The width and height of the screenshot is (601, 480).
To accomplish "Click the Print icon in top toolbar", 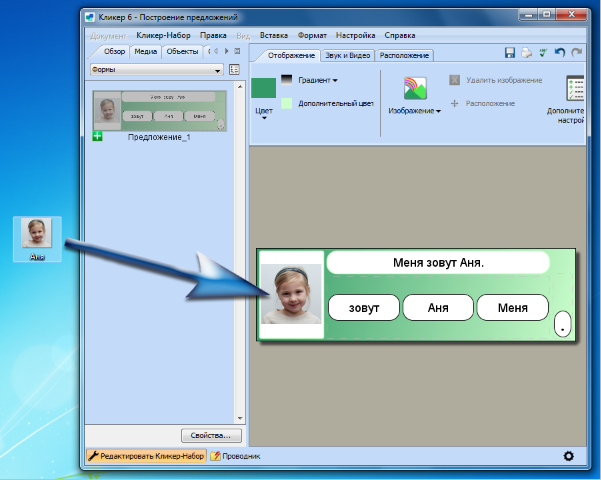I will pos(526,52).
